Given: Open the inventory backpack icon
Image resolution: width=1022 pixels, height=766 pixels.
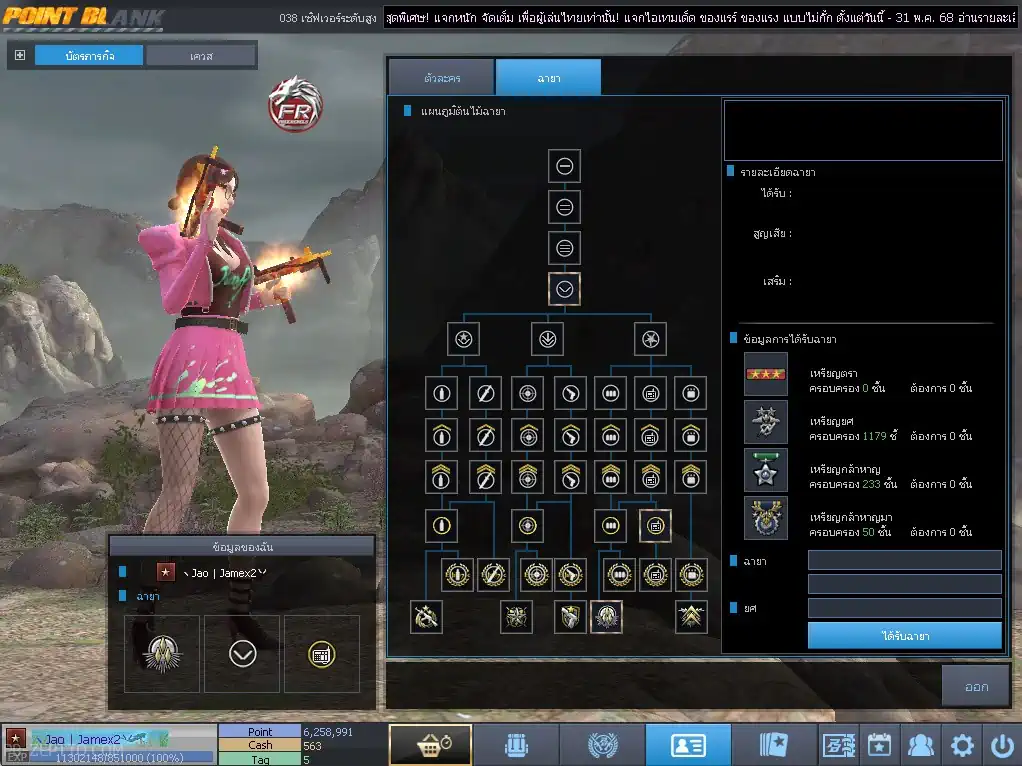Looking at the screenshot, I should [516, 745].
